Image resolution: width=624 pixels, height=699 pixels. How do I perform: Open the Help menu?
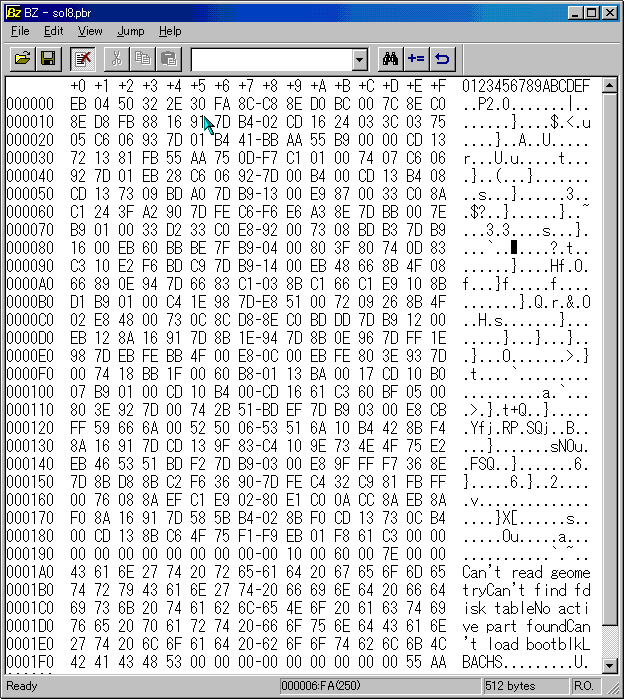click(x=170, y=31)
